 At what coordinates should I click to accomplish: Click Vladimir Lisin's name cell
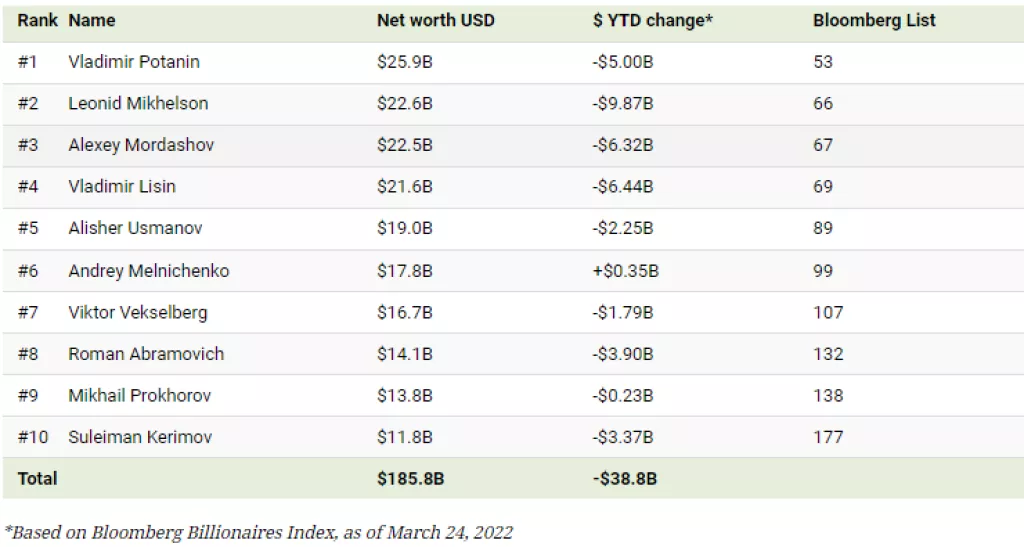[x=122, y=187]
